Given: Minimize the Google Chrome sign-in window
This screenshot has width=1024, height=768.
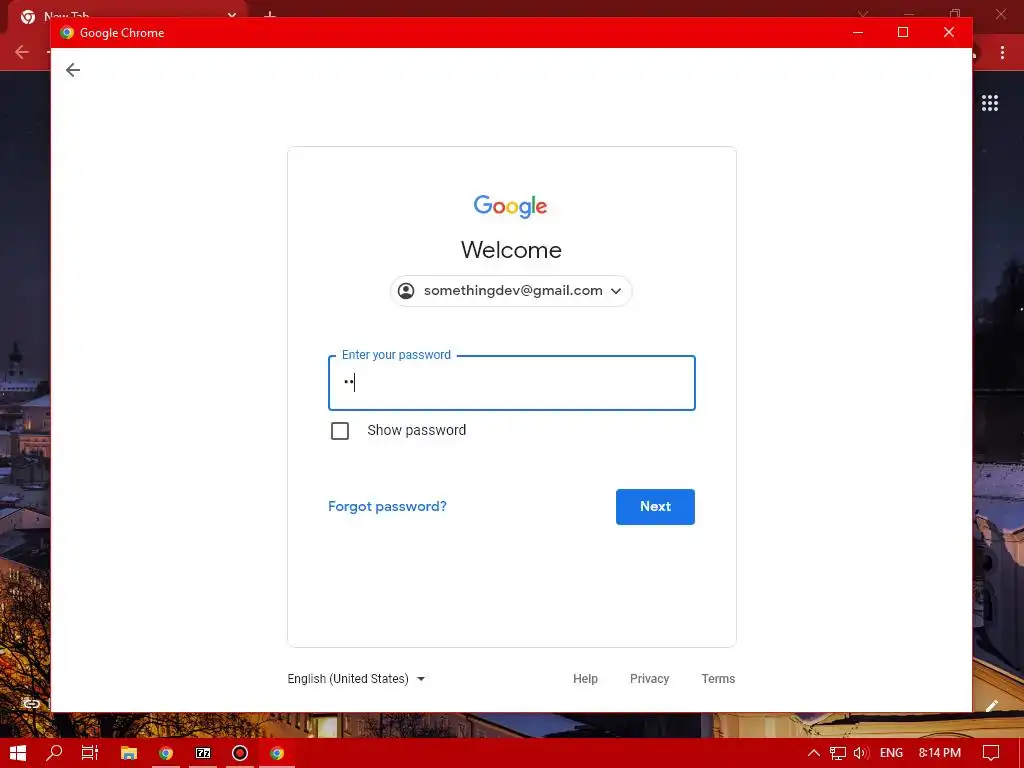Looking at the screenshot, I should (858, 32).
